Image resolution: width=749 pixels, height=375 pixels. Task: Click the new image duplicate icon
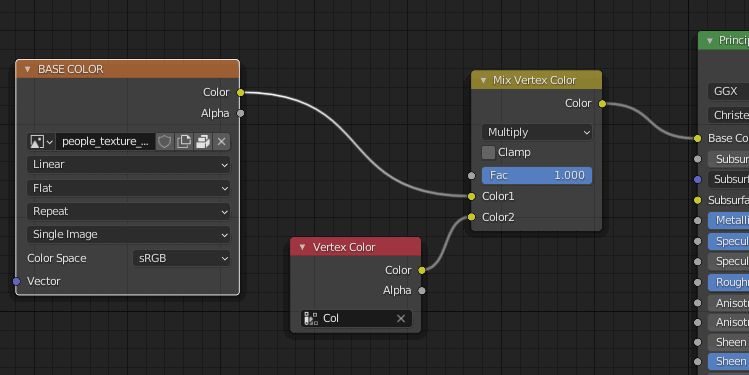[x=183, y=141]
